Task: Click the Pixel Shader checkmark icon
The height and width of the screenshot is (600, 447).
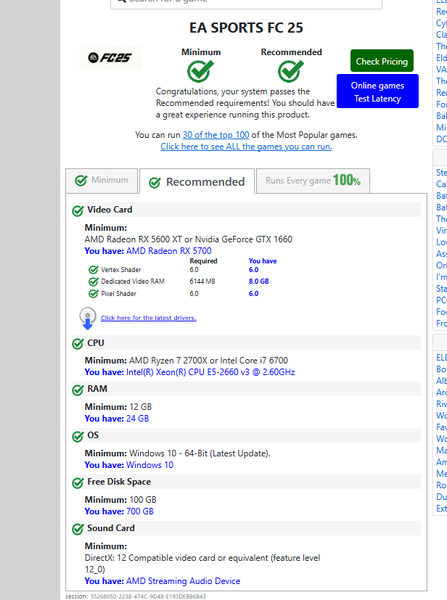Action: click(93, 293)
